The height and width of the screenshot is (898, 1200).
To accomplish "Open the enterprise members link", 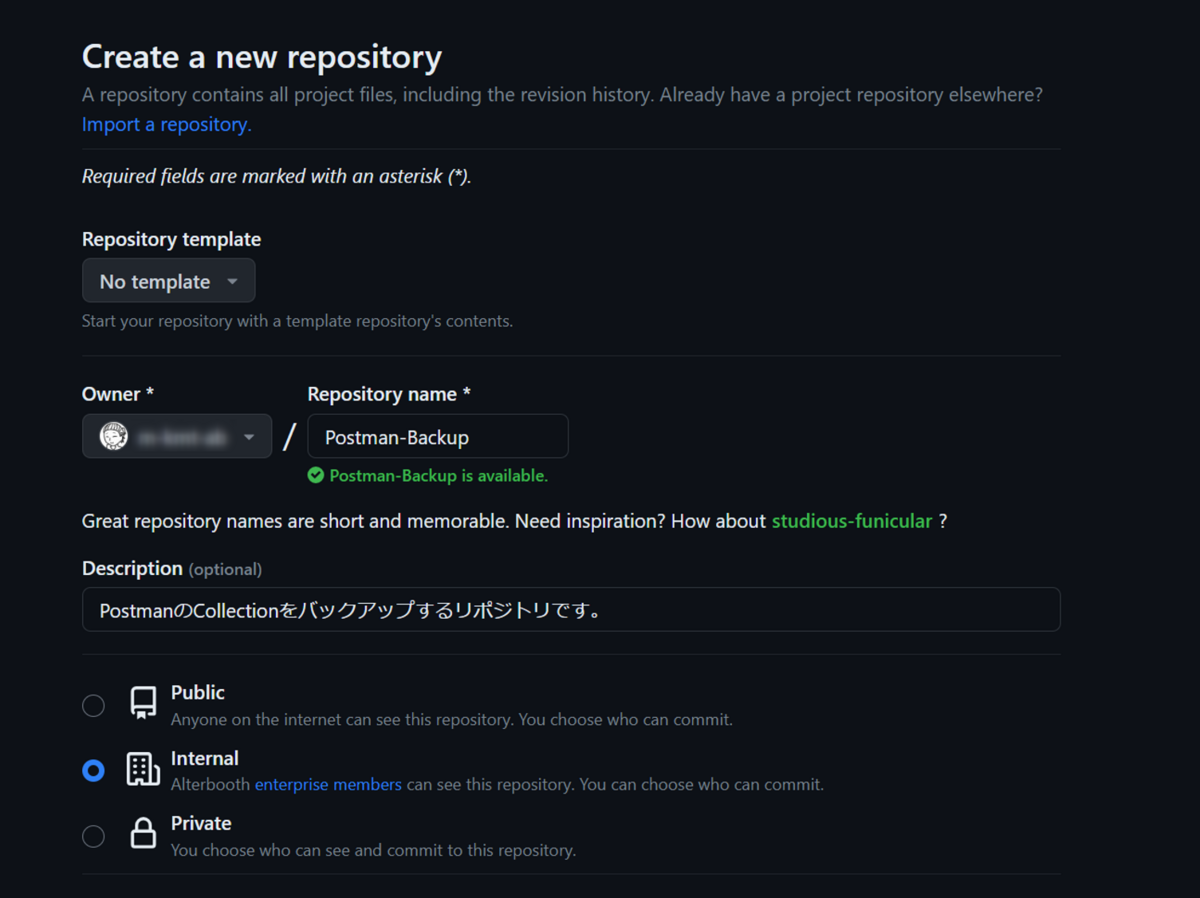I will coord(328,785).
